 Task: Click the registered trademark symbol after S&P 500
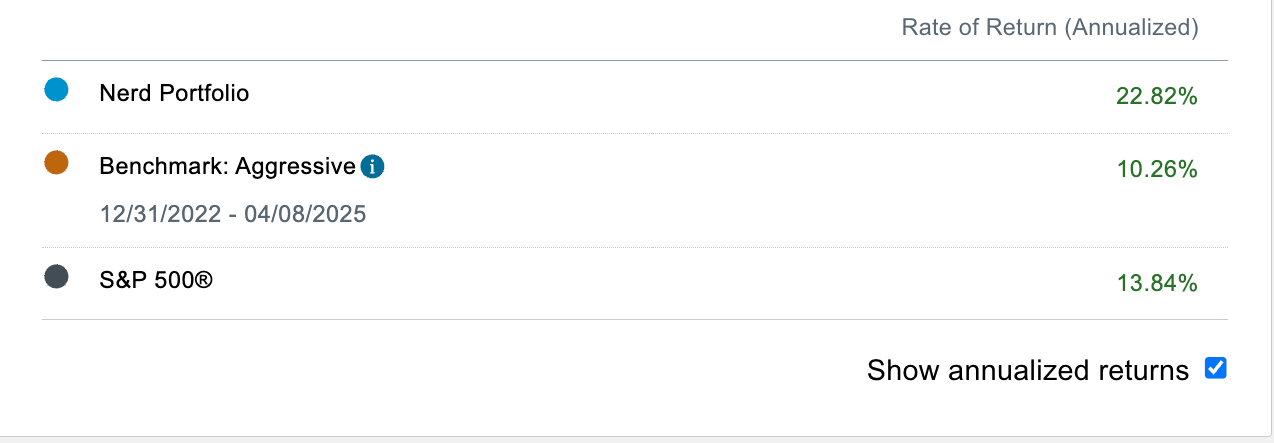coord(204,280)
